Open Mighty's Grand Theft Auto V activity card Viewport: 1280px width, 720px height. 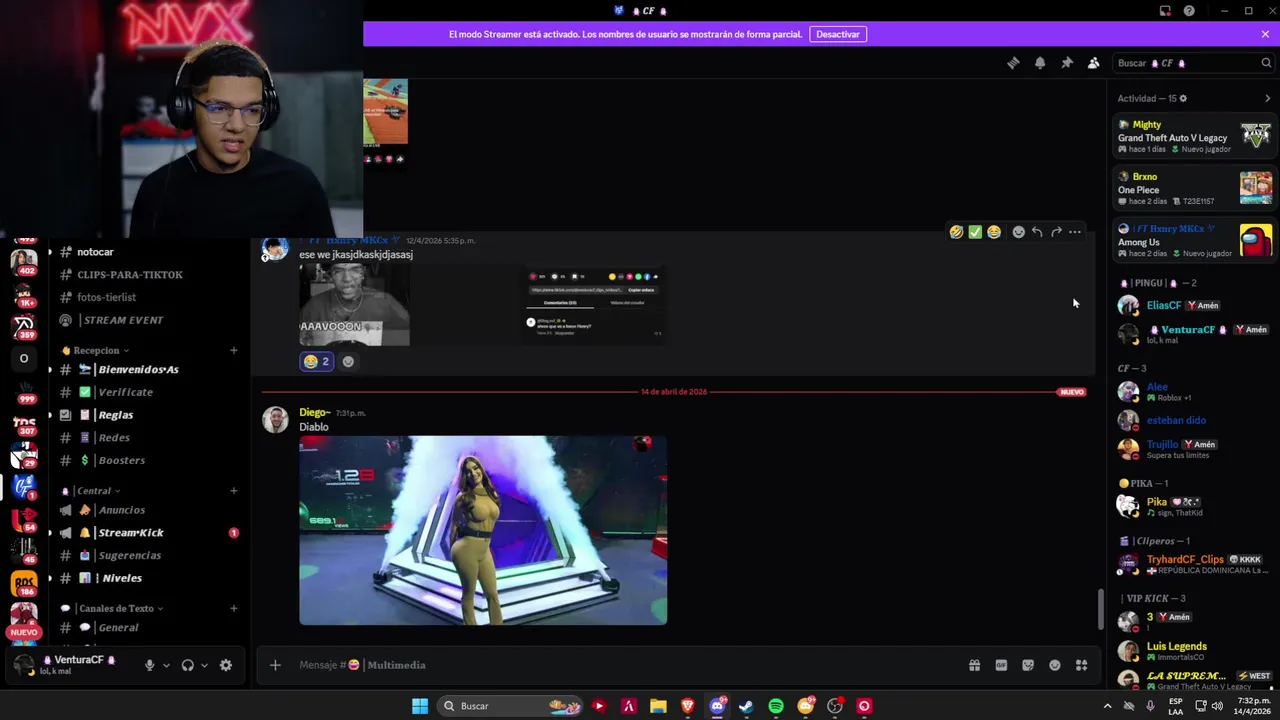click(x=1194, y=137)
